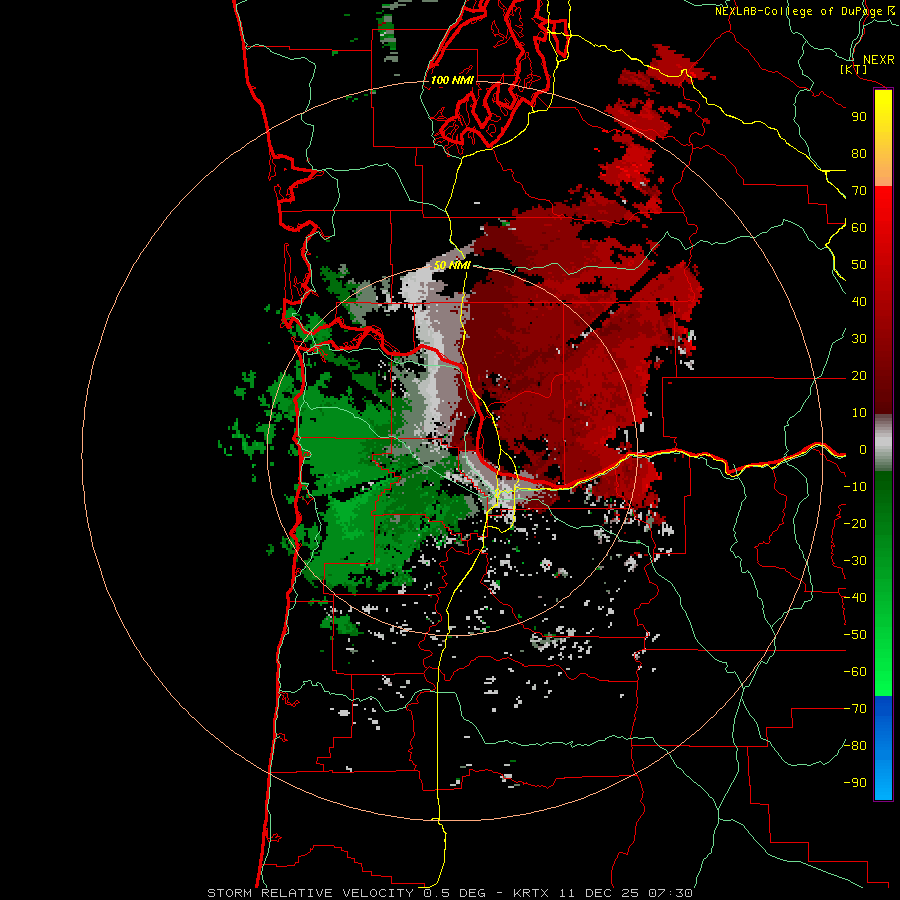Click the Storm Relative Velocity caption at bottom
Image resolution: width=900 pixels, height=900 pixels.
(450, 893)
